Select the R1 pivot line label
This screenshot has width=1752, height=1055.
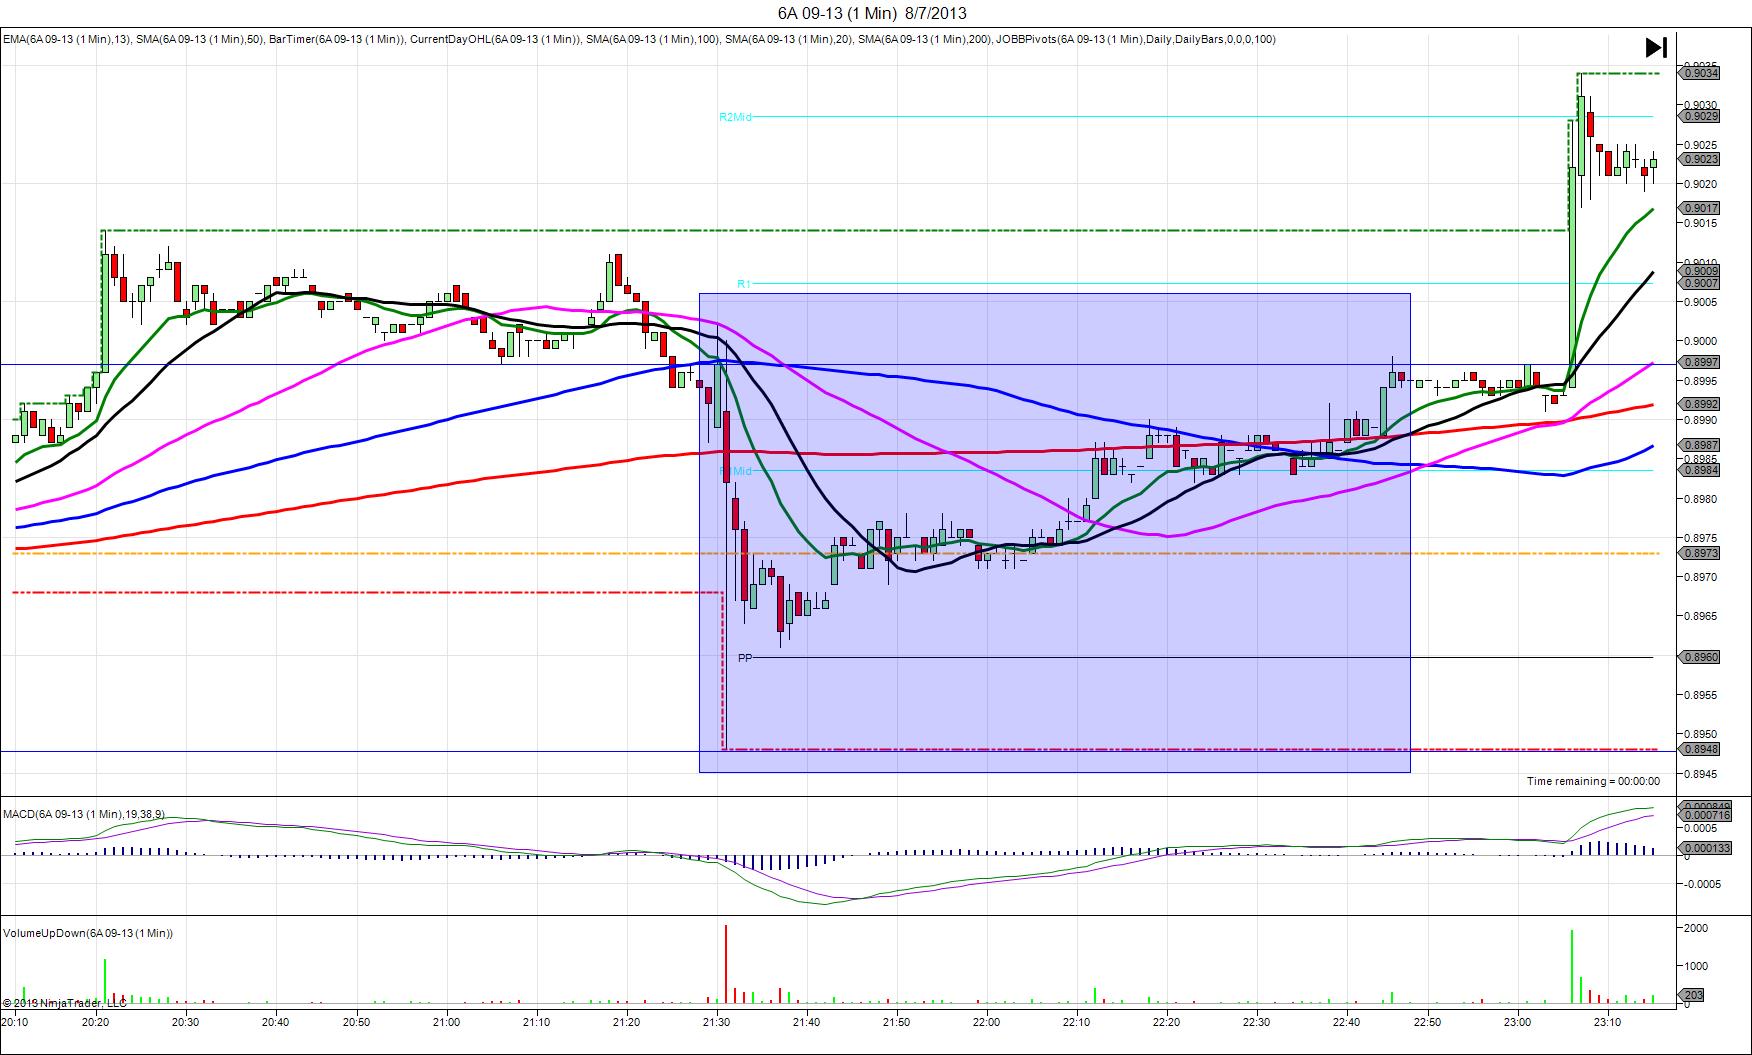(744, 284)
